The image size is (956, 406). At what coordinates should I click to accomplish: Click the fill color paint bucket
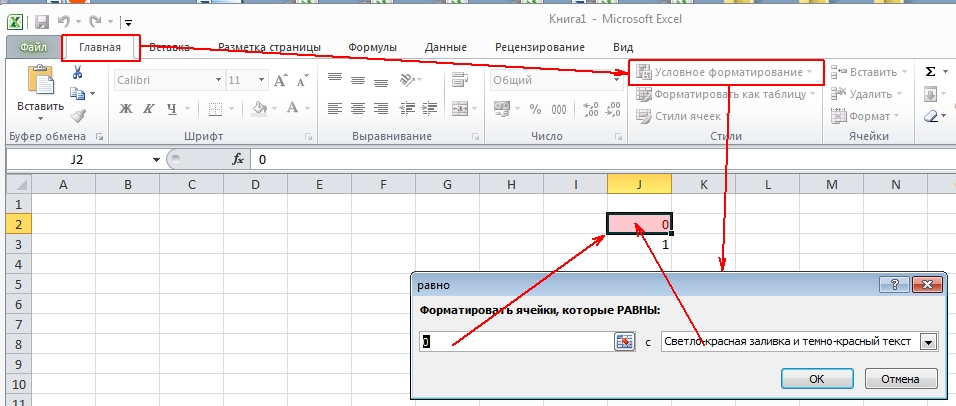[x=259, y=109]
